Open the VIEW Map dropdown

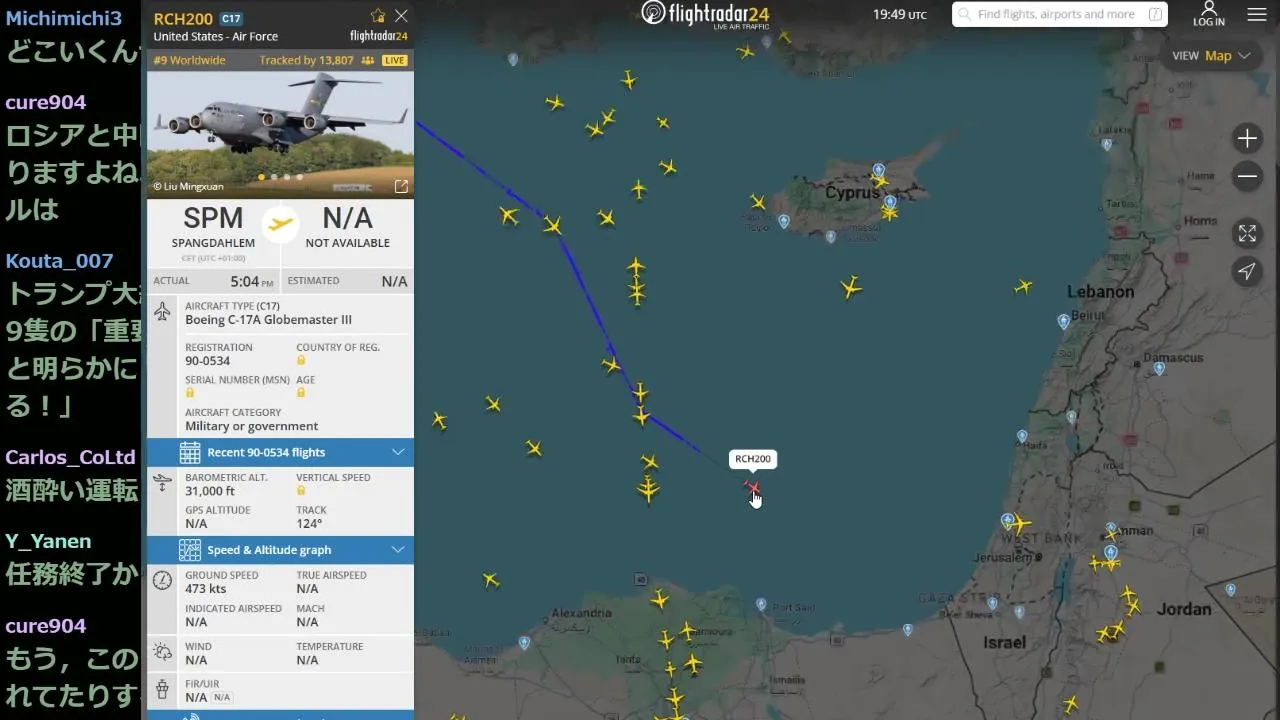click(1211, 56)
